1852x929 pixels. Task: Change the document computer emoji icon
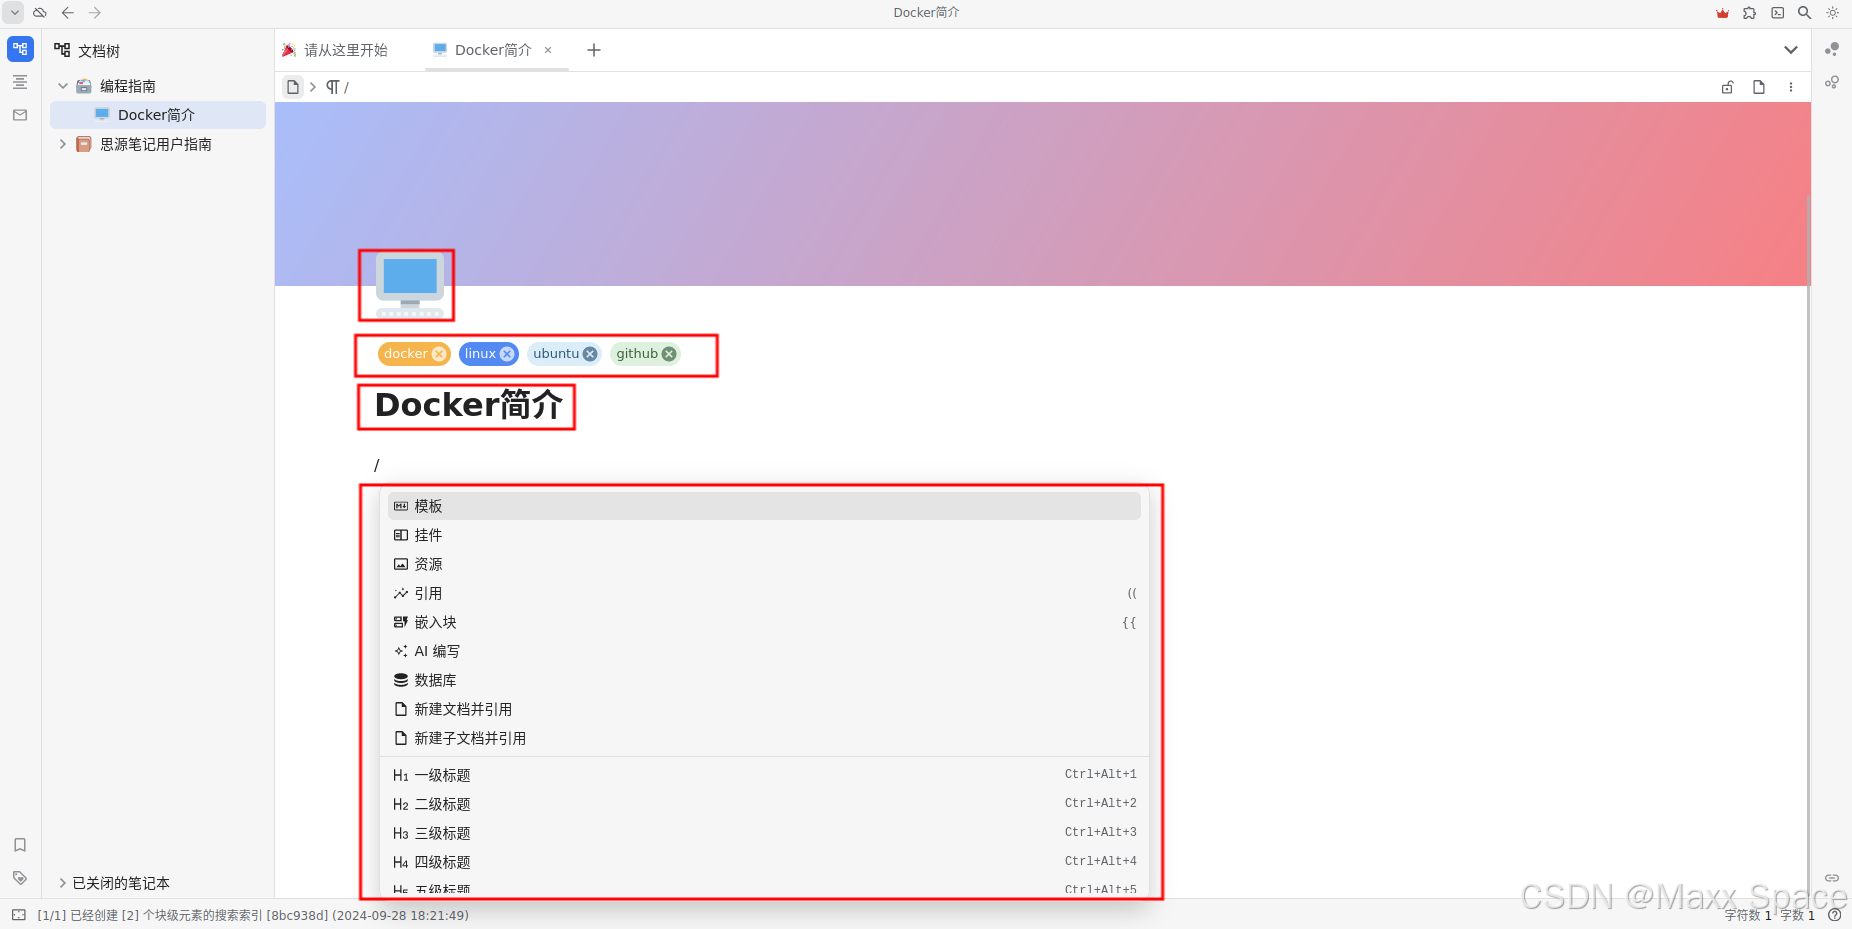(x=410, y=286)
